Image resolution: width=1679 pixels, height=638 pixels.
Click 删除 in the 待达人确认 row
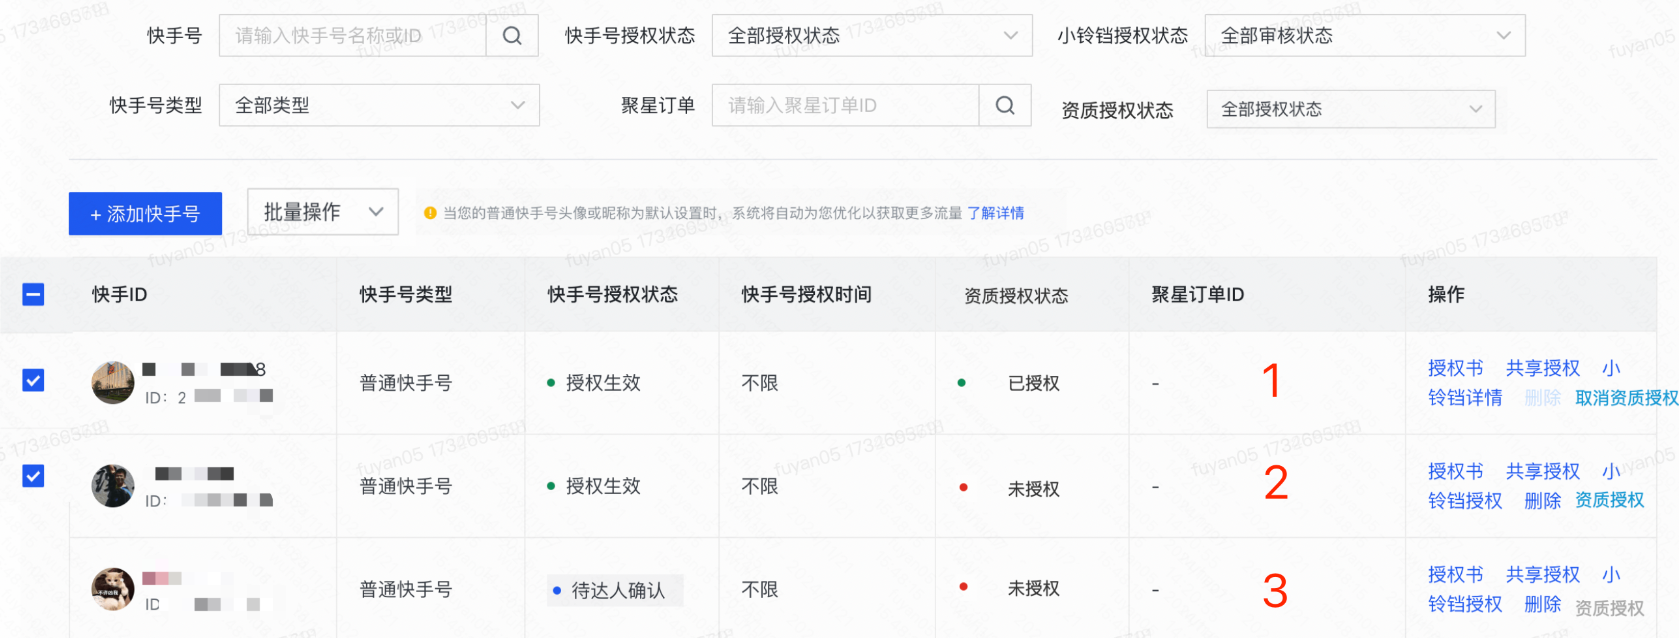click(x=1543, y=604)
